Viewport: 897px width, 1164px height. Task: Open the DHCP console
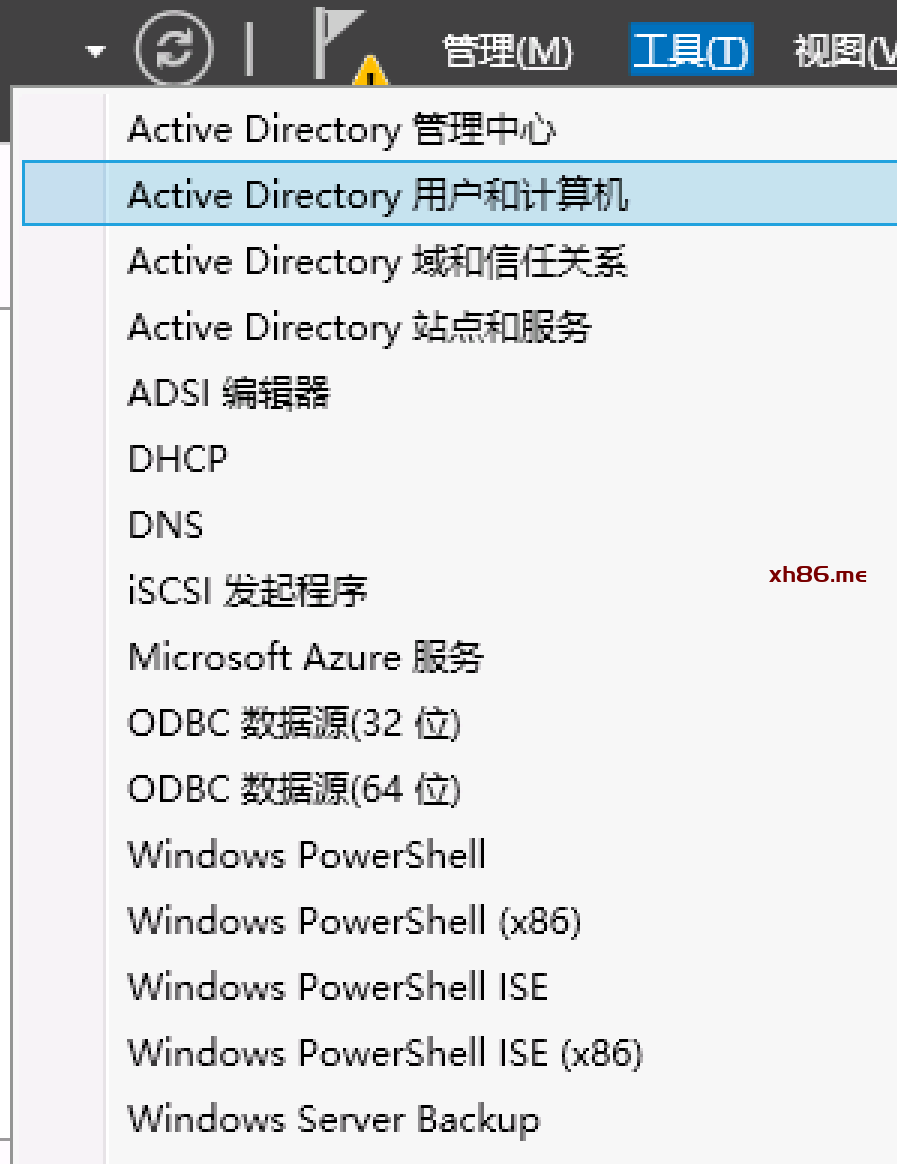[178, 460]
